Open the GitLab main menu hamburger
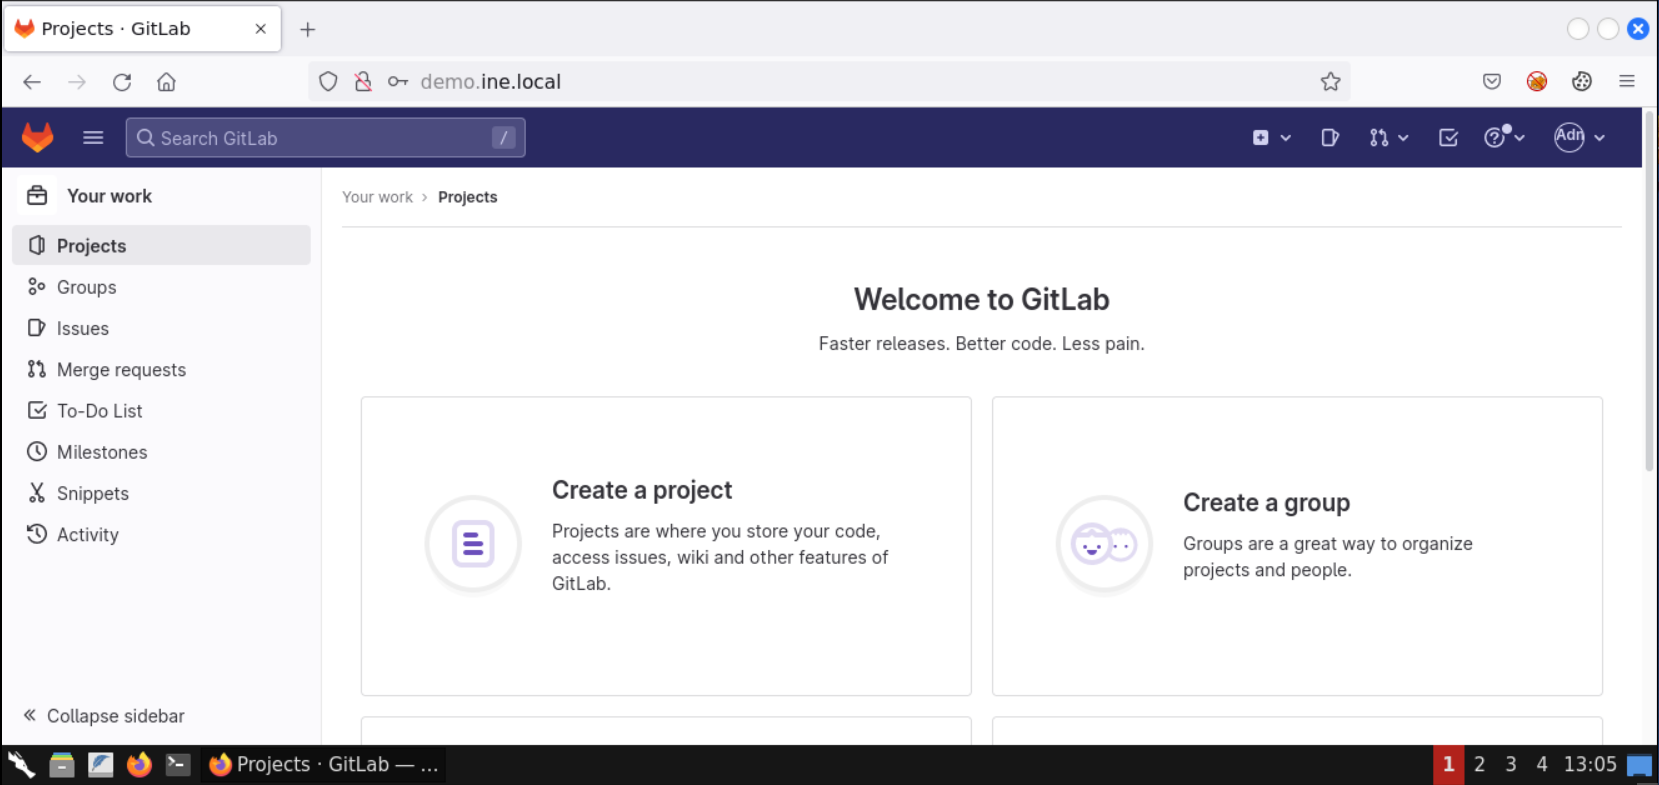 (93, 137)
